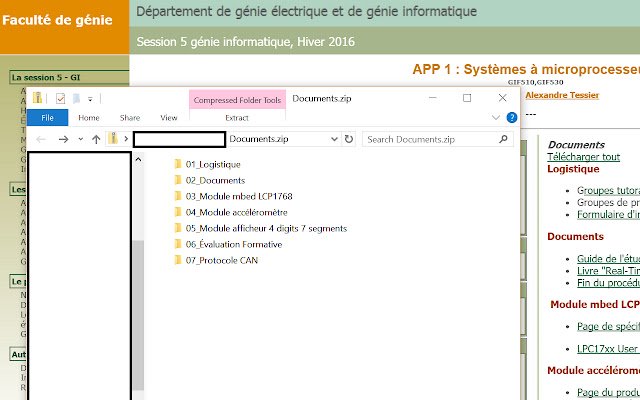640x400 pixels.
Task: Switch to the Share ribbon tab
Action: [x=130, y=118]
